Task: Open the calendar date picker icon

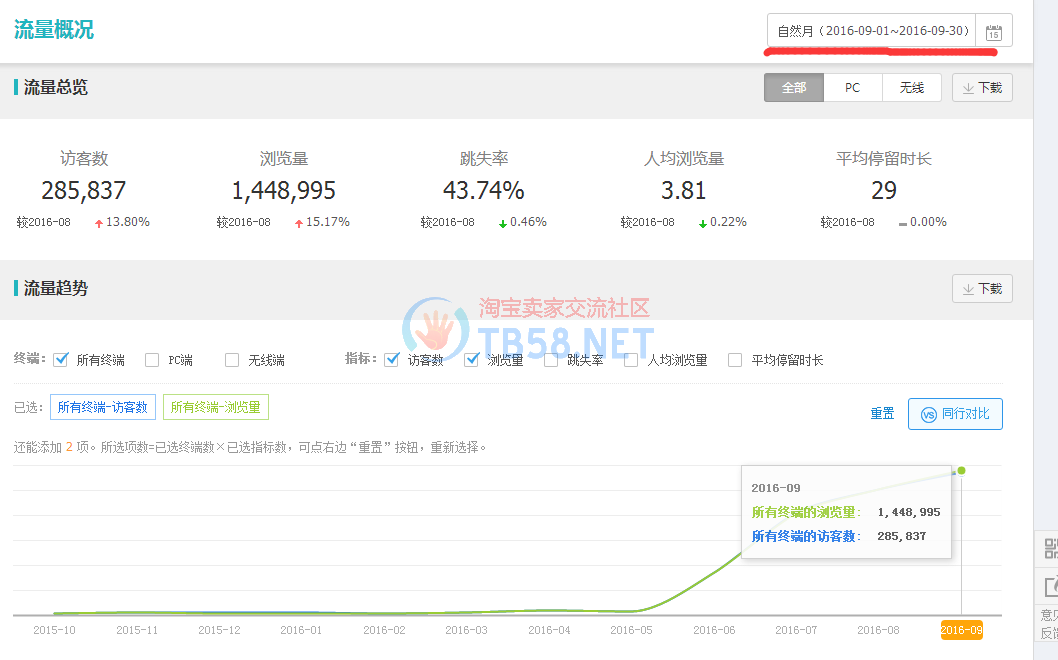Action: 993,31
